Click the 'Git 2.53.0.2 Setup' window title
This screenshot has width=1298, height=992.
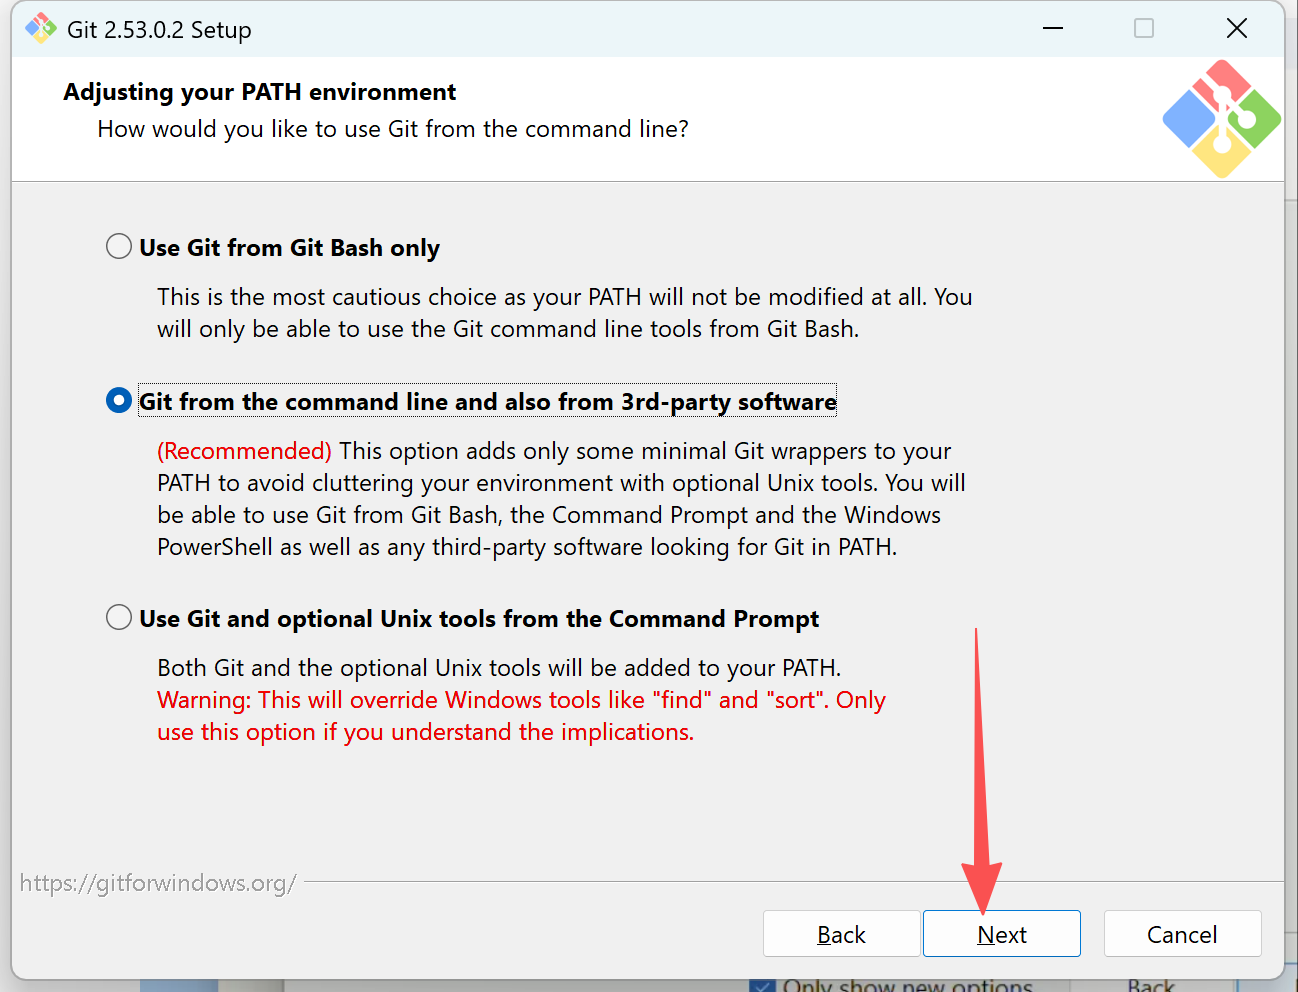[x=159, y=29]
